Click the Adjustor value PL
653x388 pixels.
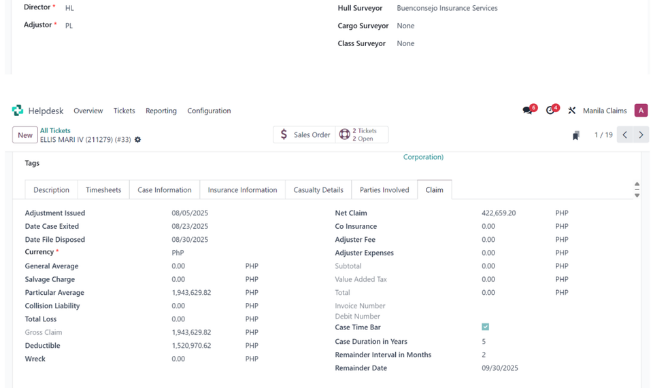click(x=69, y=25)
